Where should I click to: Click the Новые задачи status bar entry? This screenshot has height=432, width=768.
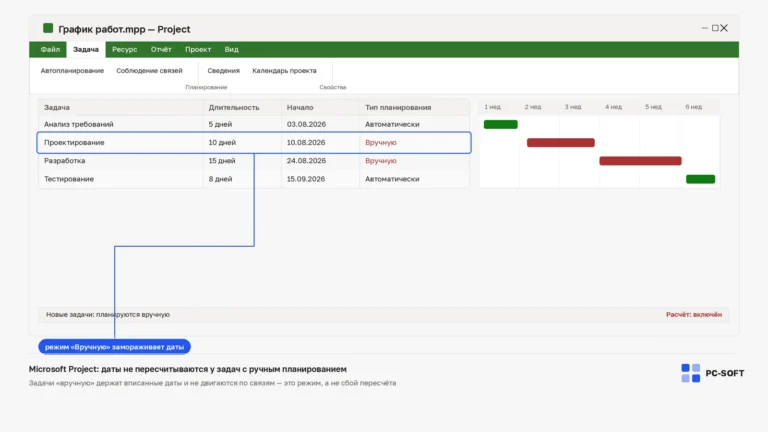108,314
